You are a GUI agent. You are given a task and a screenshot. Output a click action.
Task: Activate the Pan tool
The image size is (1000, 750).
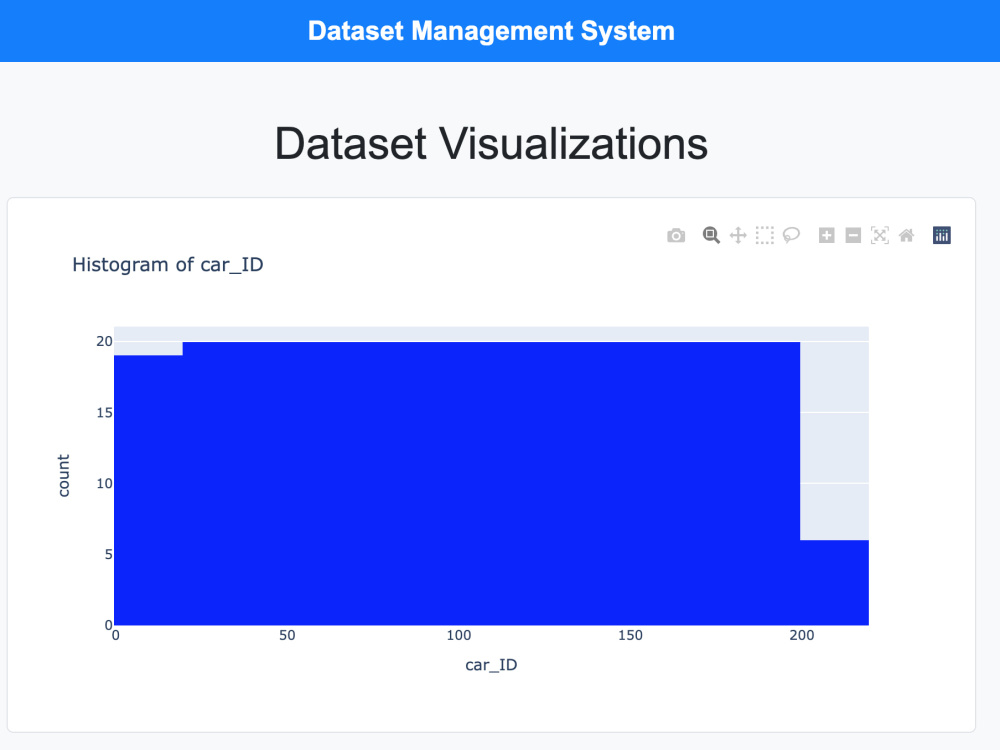click(738, 235)
